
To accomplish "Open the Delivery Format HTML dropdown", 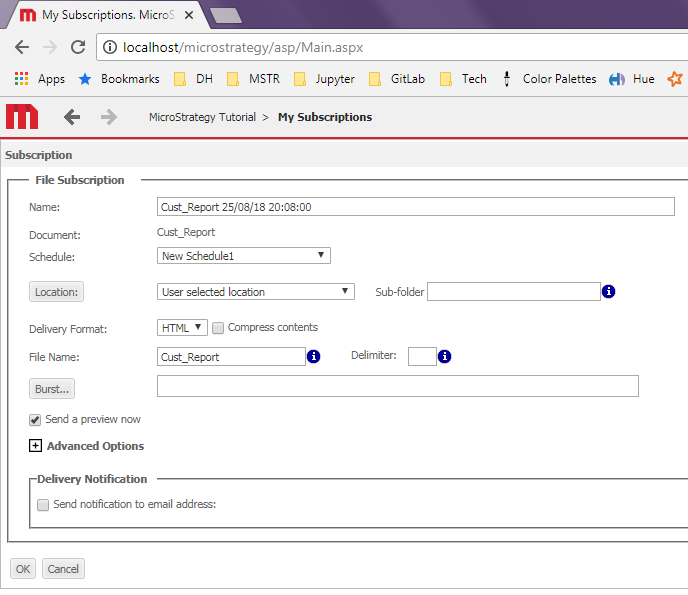I will (183, 327).
